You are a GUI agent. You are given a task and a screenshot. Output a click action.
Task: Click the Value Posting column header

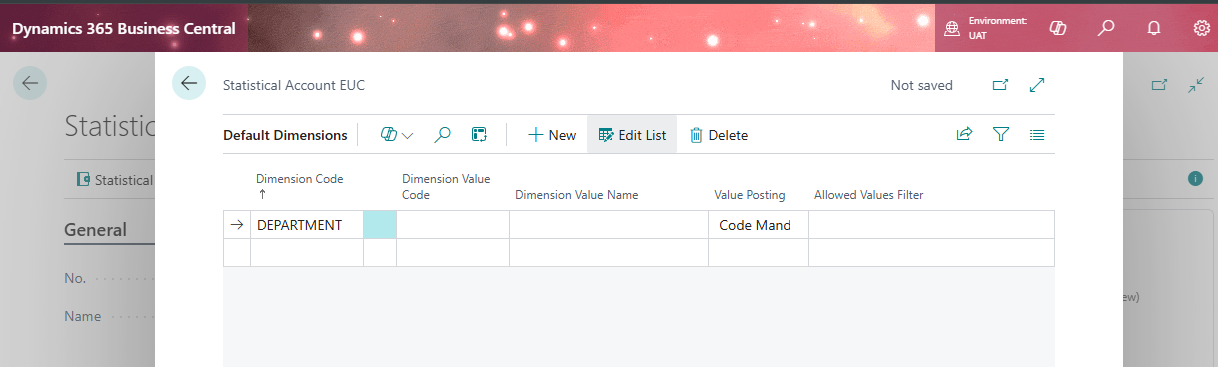[x=749, y=195]
